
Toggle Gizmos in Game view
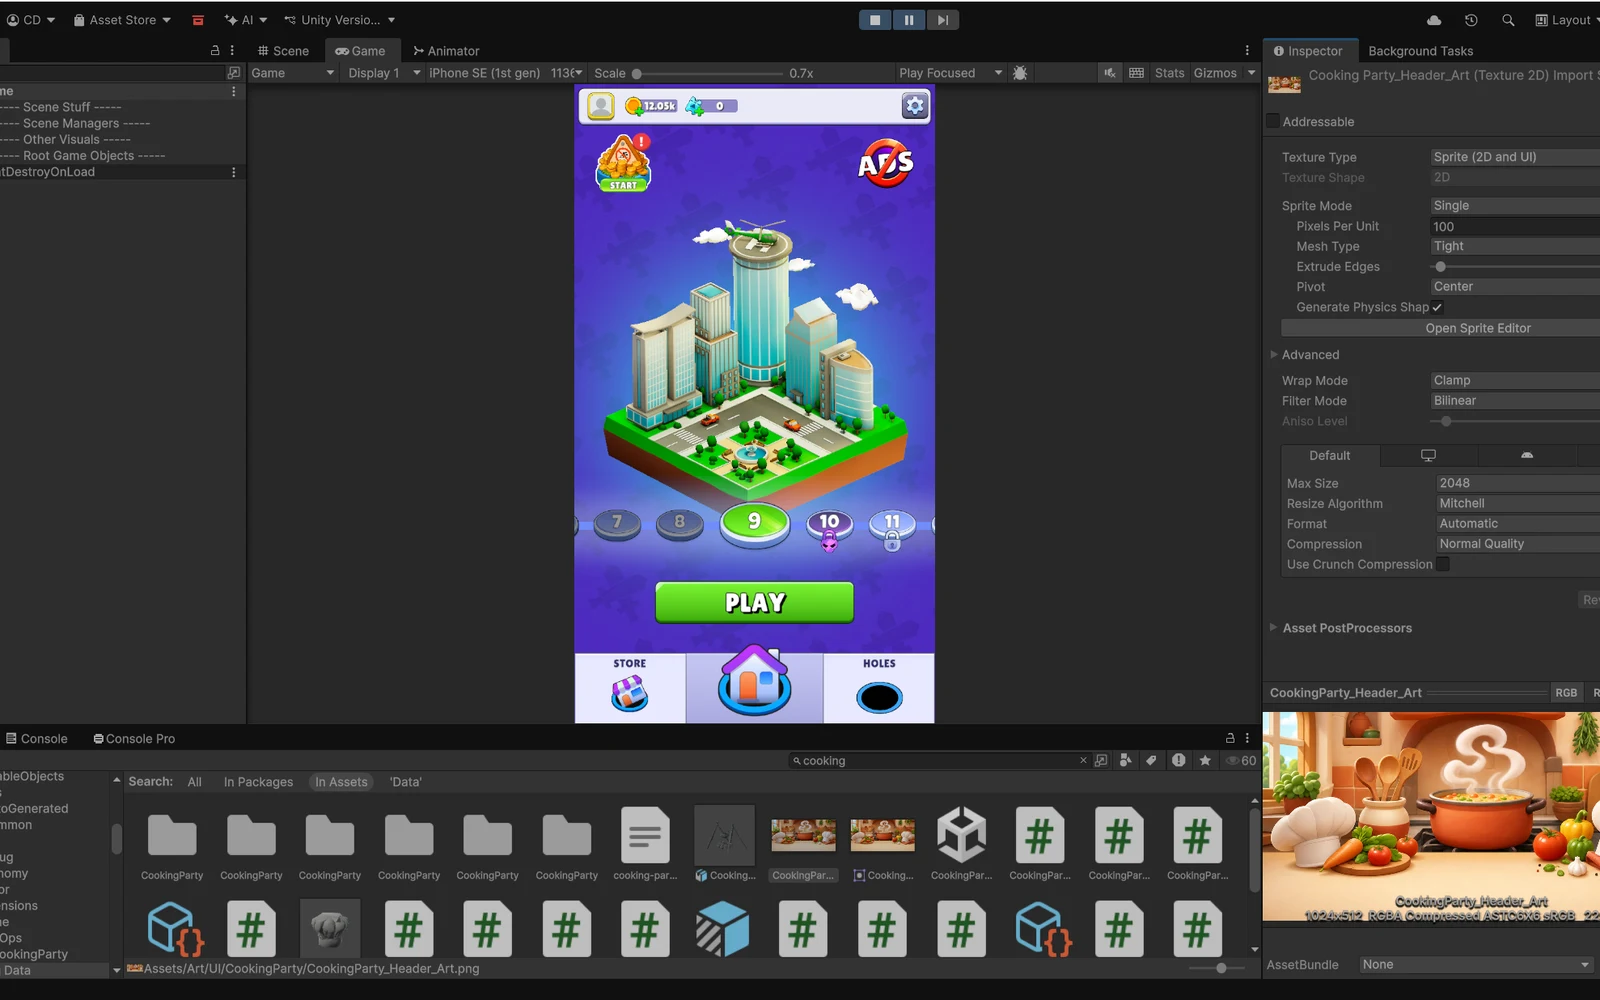(1215, 73)
